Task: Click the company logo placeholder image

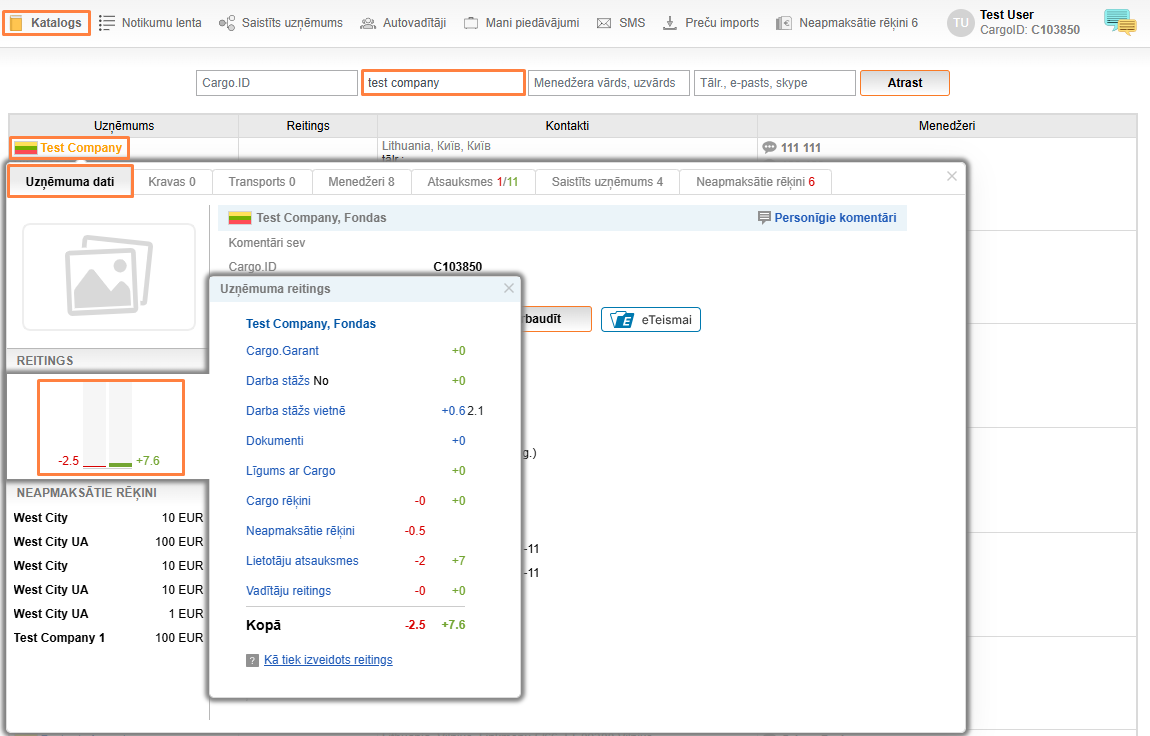Action: [109, 277]
